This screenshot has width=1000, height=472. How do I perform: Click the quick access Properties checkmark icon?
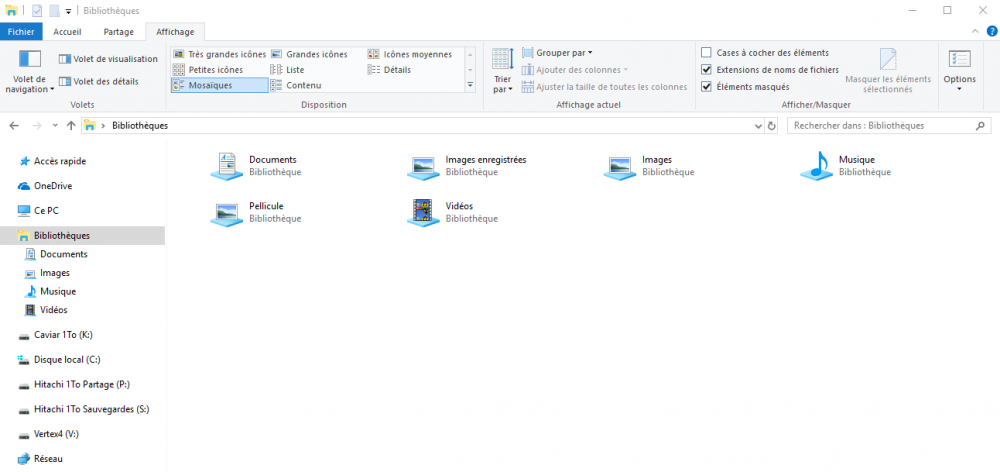(x=36, y=11)
